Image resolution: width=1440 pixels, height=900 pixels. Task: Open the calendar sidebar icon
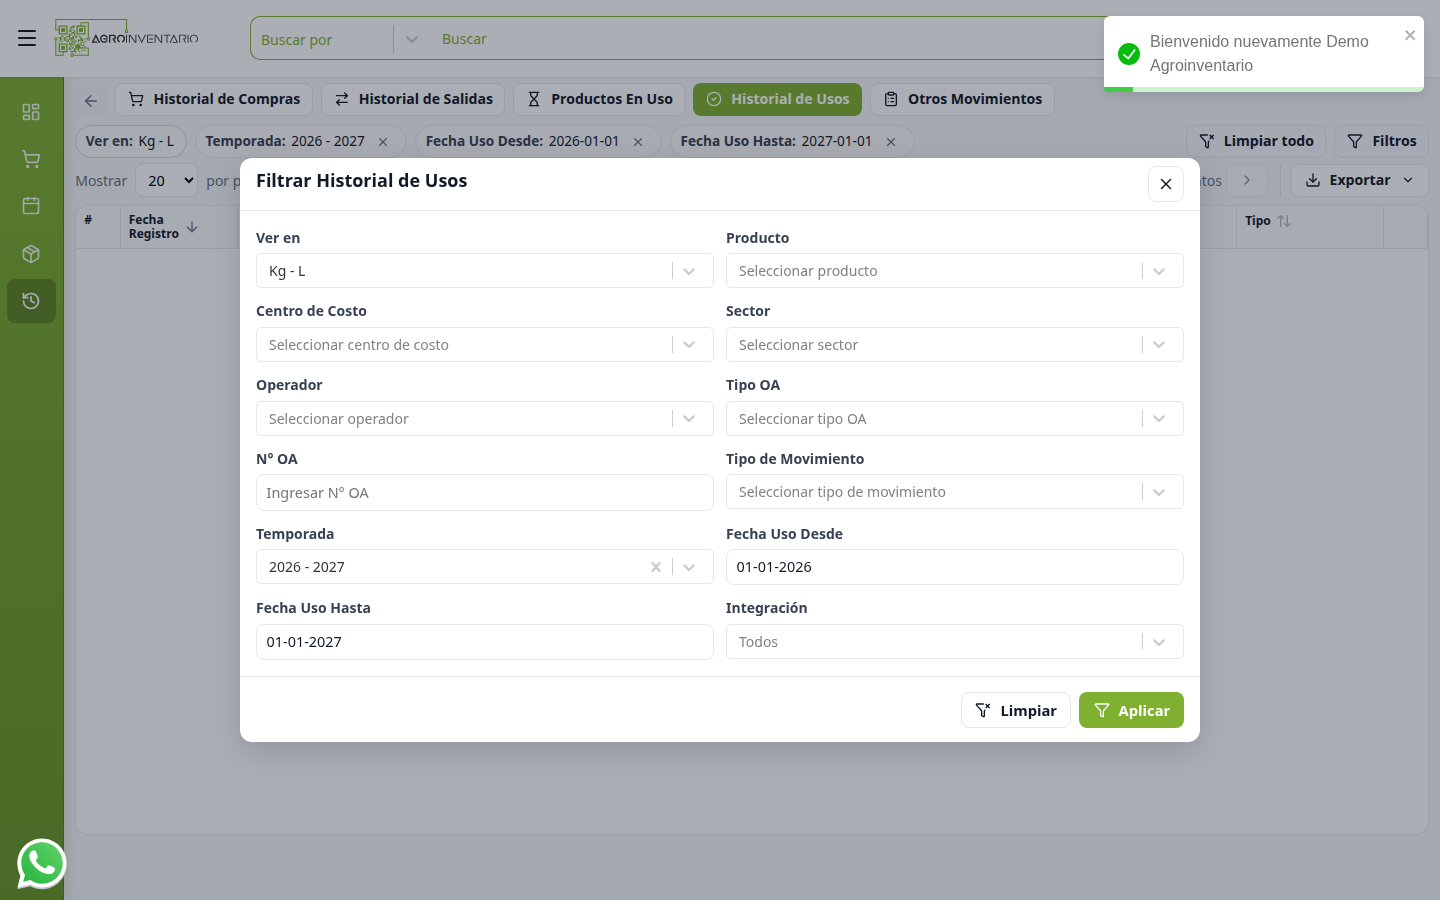point(31,206)
